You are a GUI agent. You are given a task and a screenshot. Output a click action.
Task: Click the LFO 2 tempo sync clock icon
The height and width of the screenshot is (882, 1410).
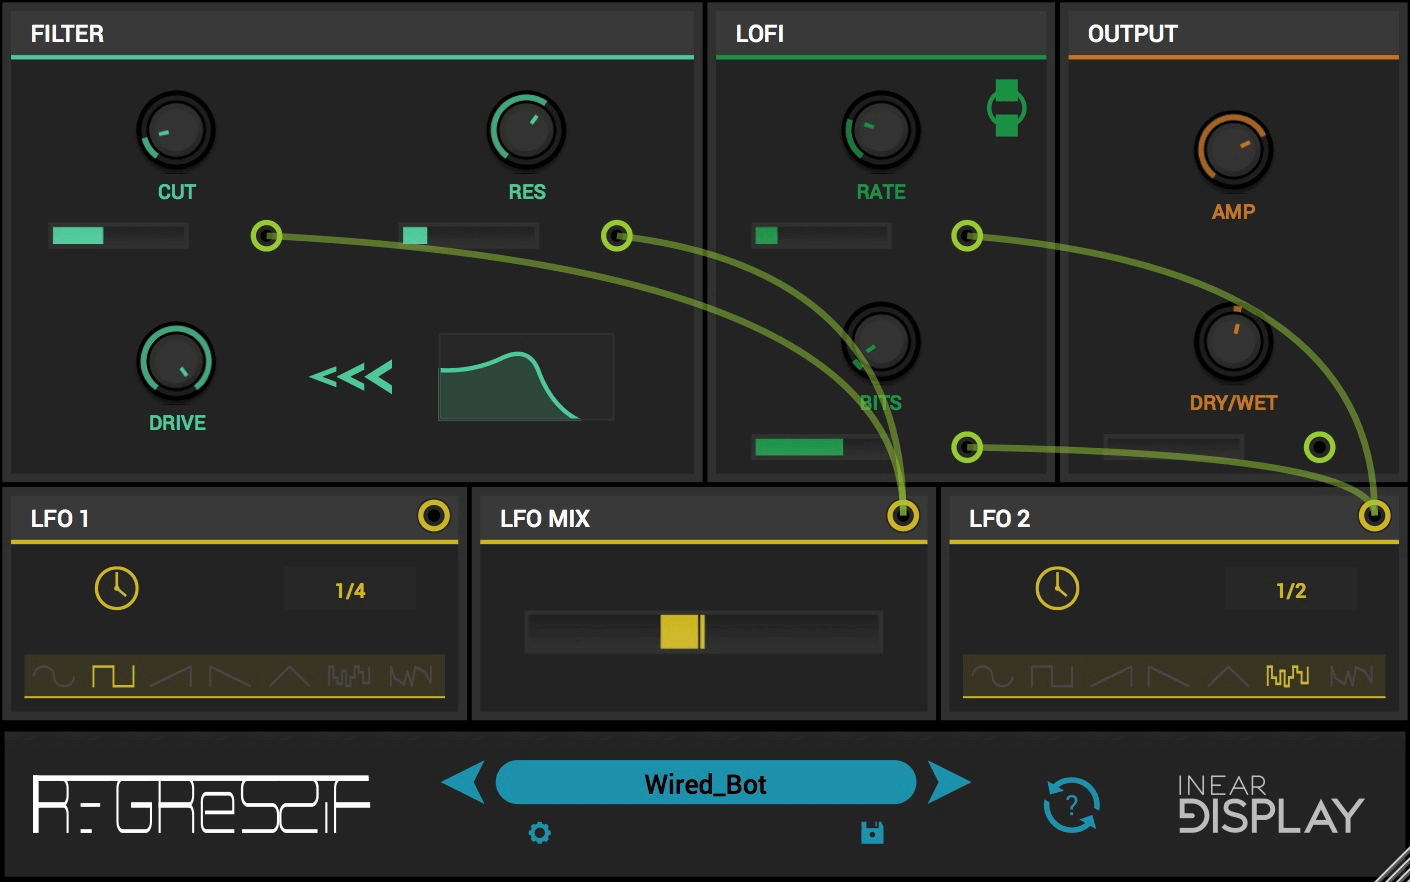1057,588
